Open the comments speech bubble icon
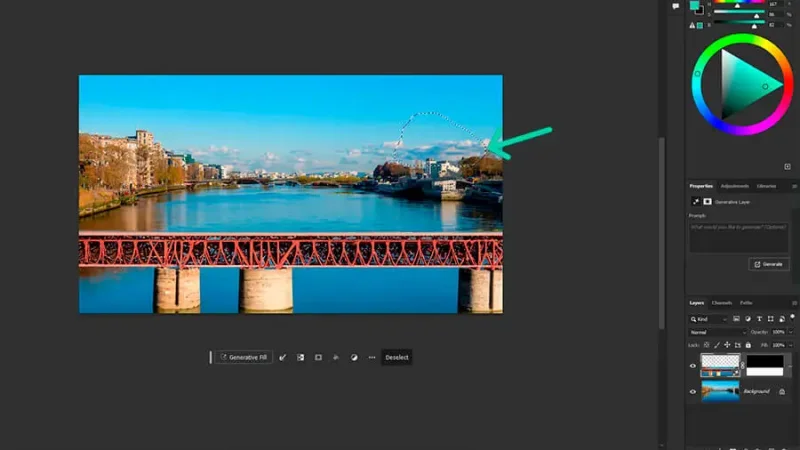Viewport: 800px width, 450px height. pos(676,6)
